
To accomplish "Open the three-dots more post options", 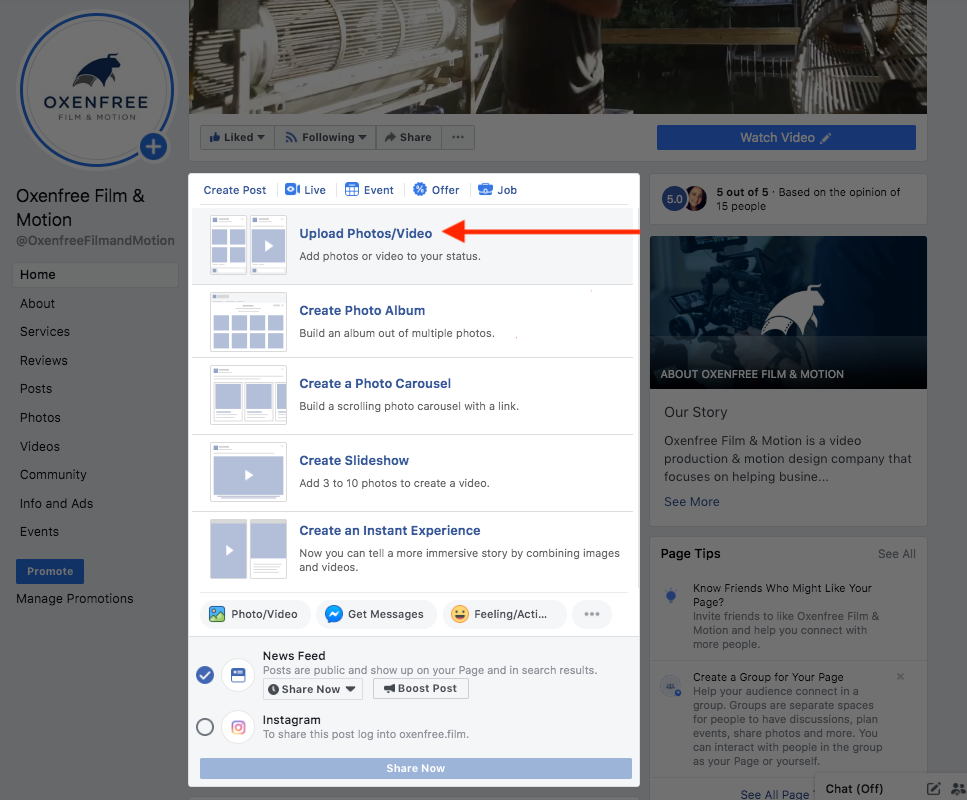I will tap(592, 614).
